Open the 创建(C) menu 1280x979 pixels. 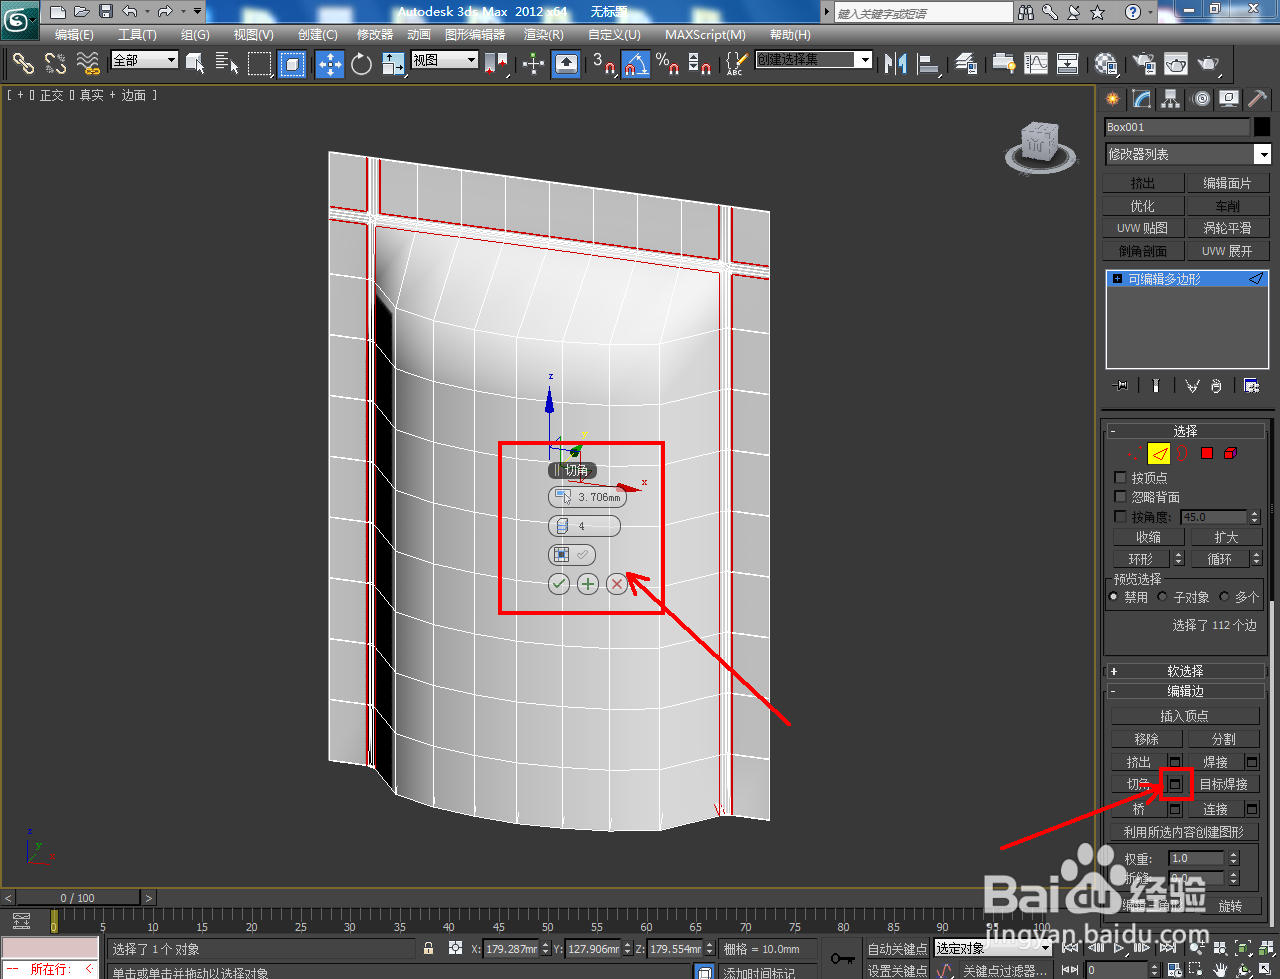(317, 34)
